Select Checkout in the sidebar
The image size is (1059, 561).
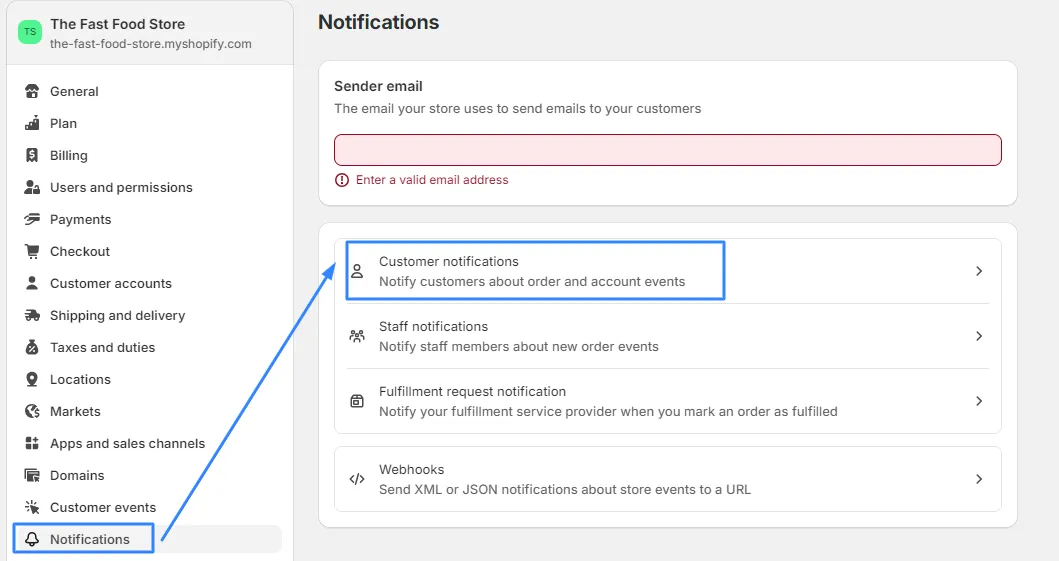[80, 251]
